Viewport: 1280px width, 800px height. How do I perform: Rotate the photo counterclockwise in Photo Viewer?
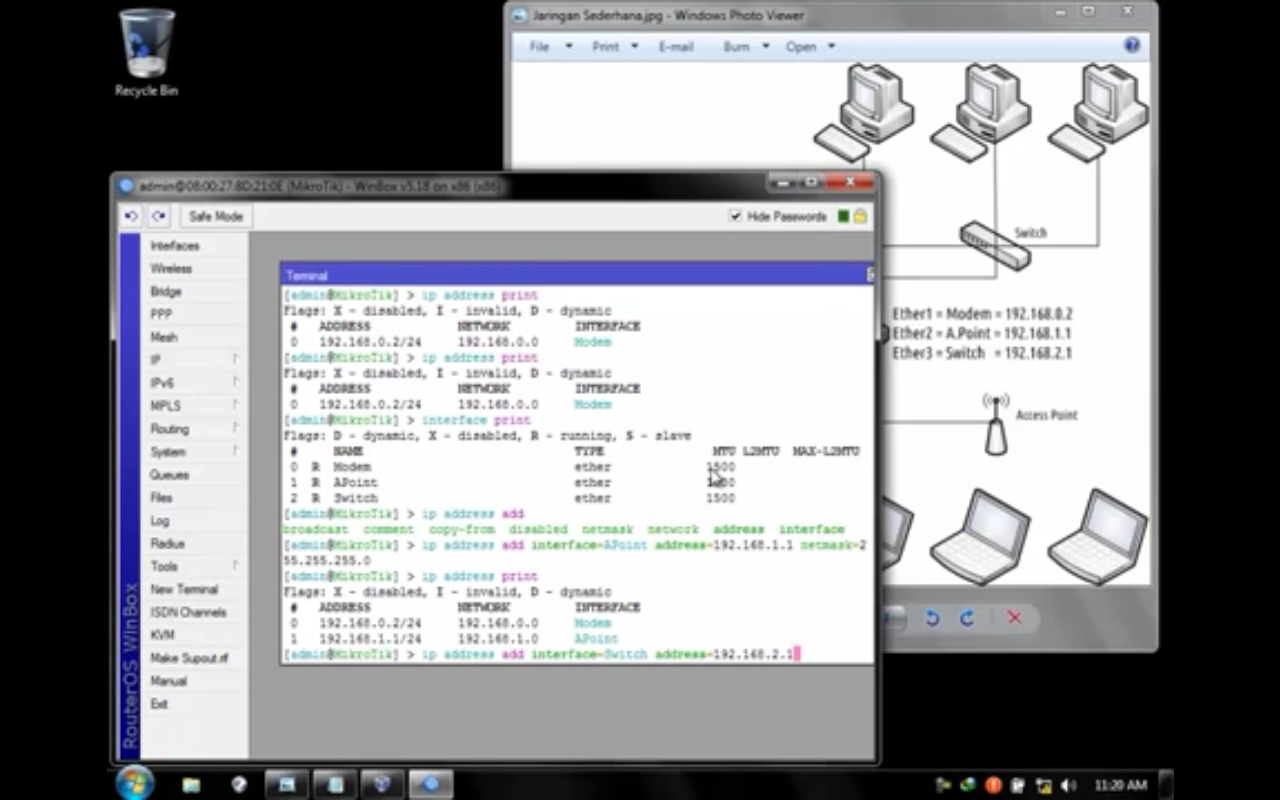pos(932,618)
